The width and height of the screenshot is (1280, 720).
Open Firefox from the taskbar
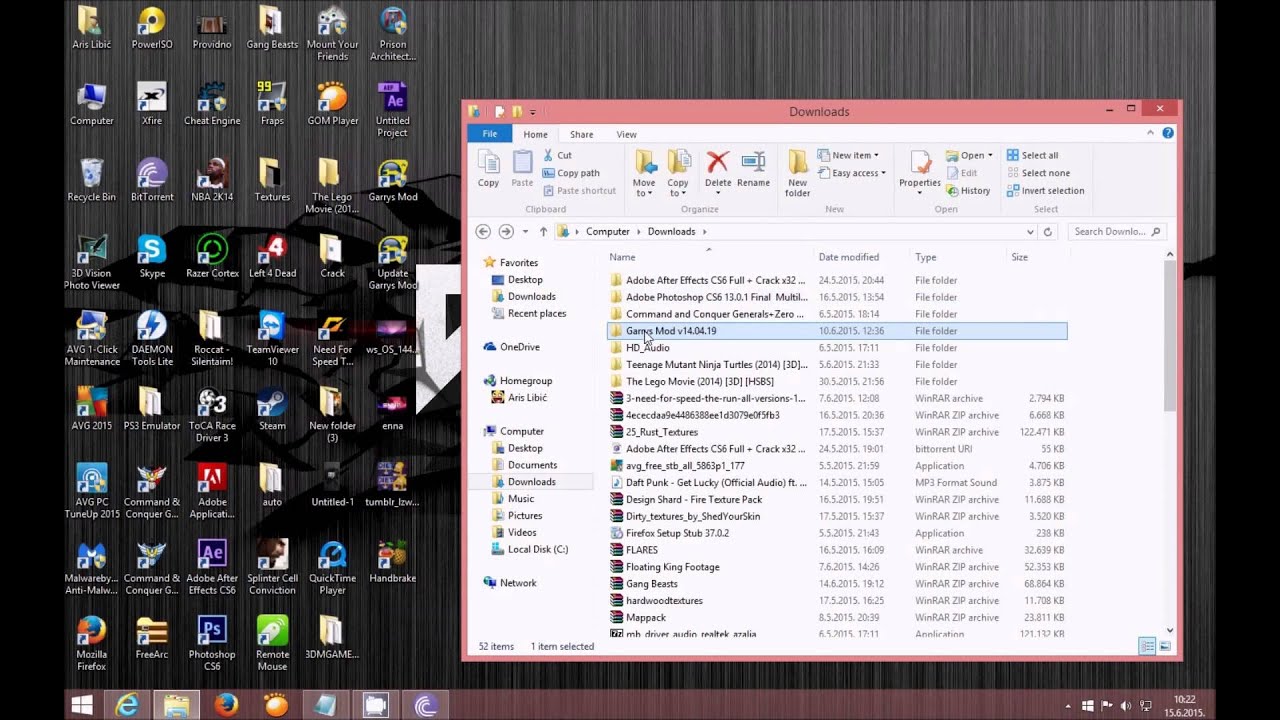(226, 705)
